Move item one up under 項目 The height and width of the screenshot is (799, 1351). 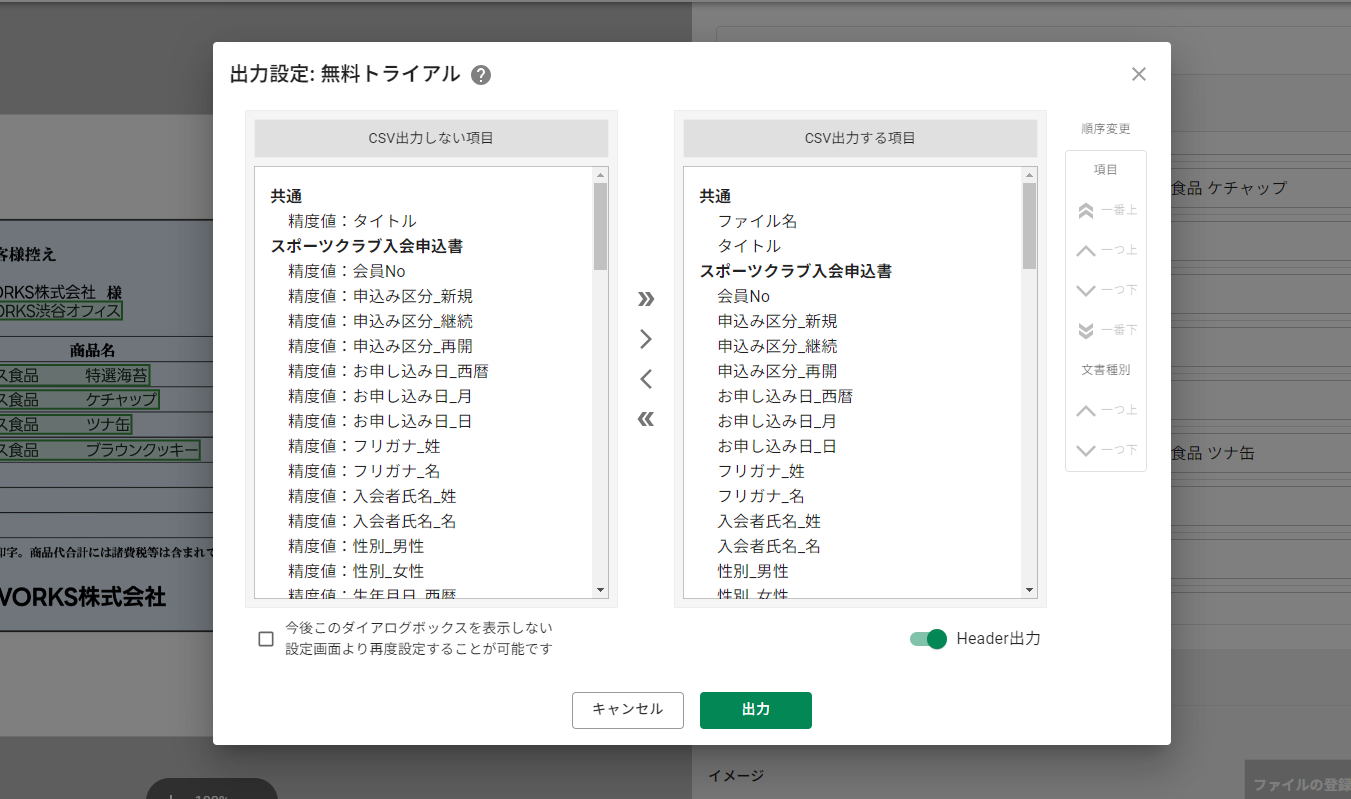pos(1106,250)
